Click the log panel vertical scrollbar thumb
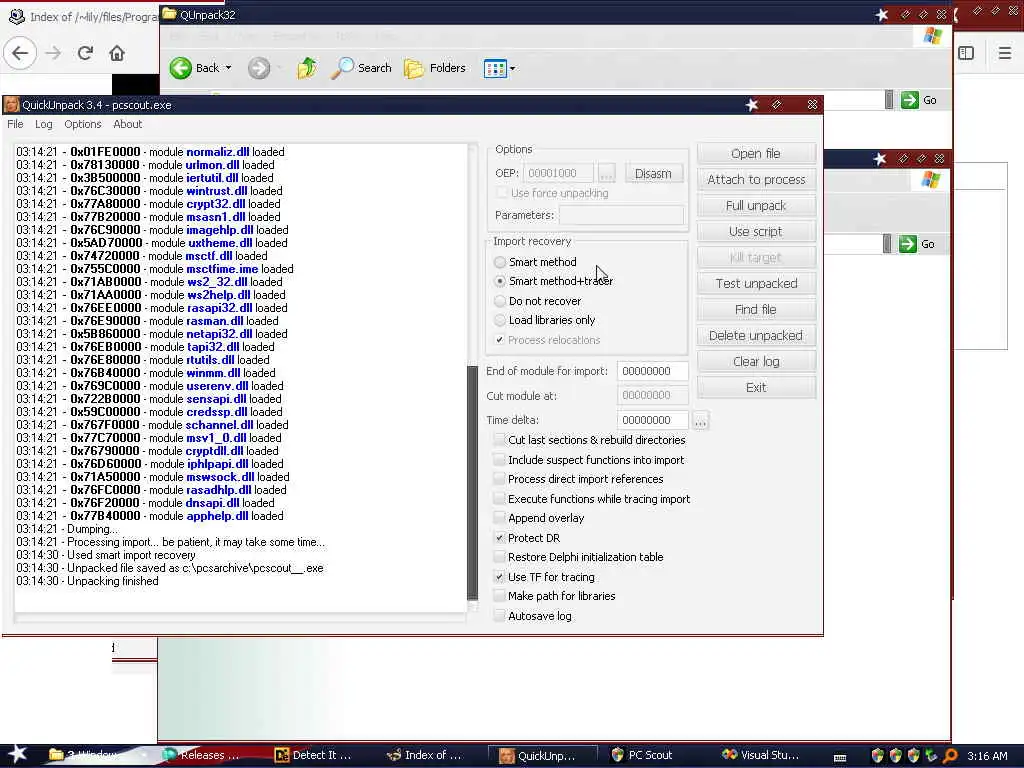 click(473, 483)
